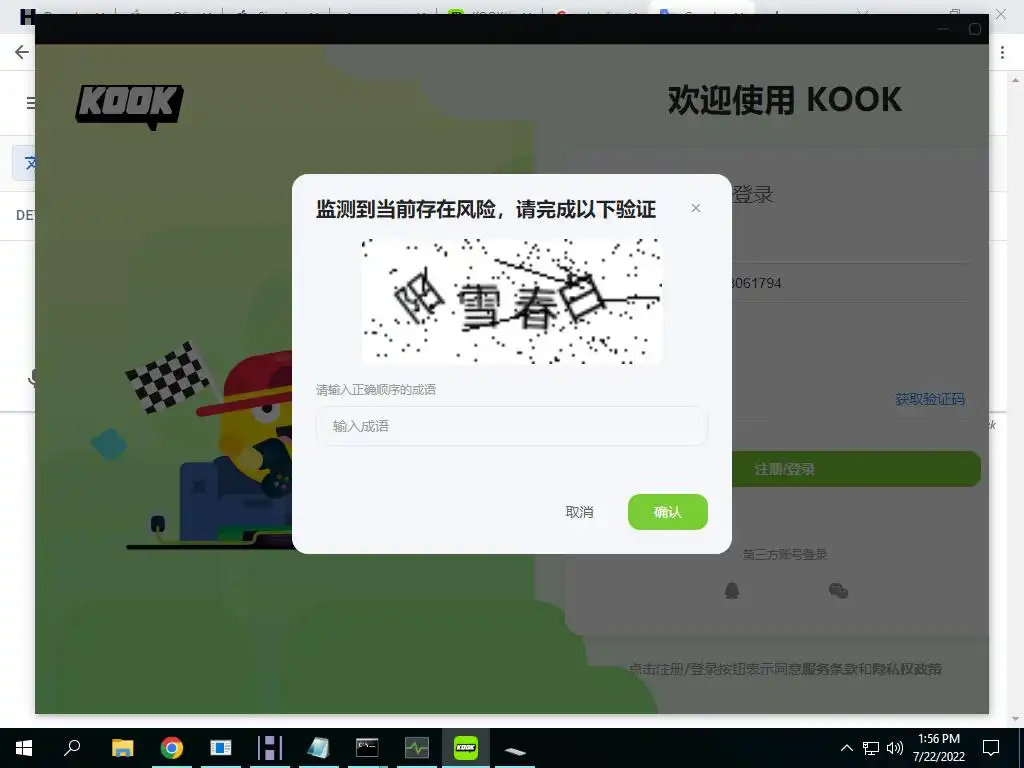Click the KOOK logo at top left
The height and width of the screenshot is (768, 1024).
pos(129,106)
